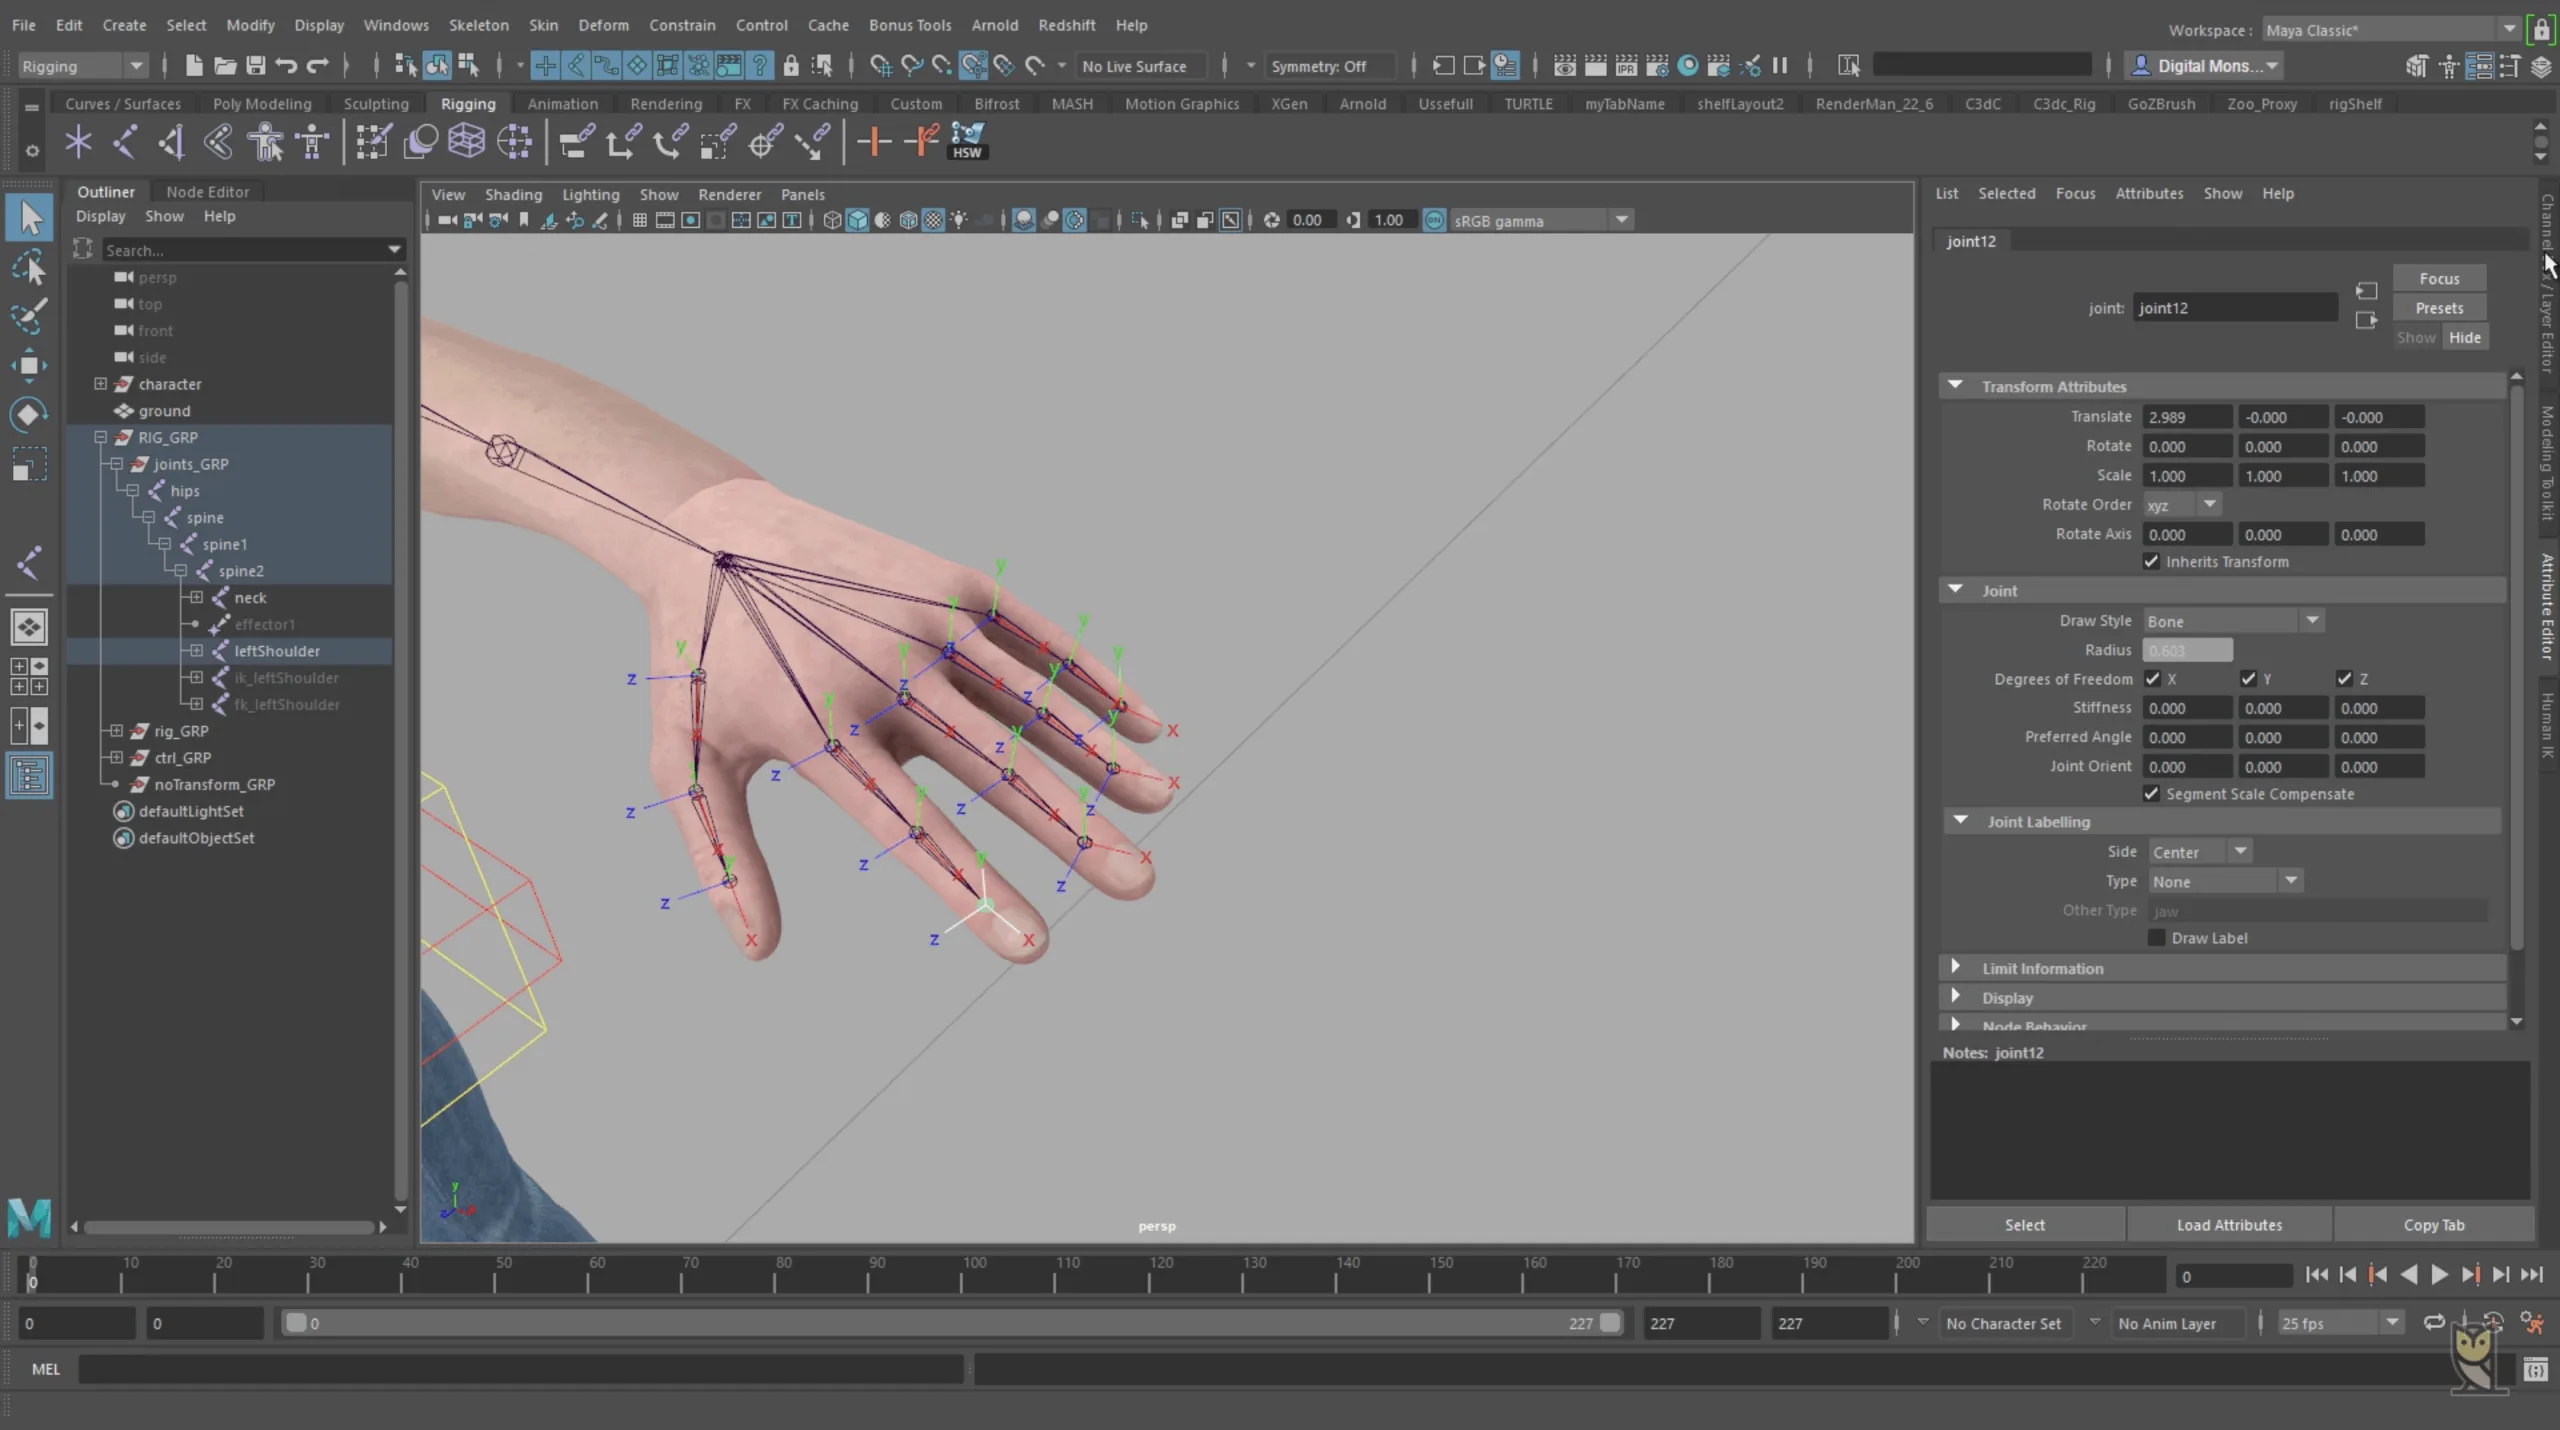
Task: Expand the neck joint in the Outliner
Action: tap(196, 597)
